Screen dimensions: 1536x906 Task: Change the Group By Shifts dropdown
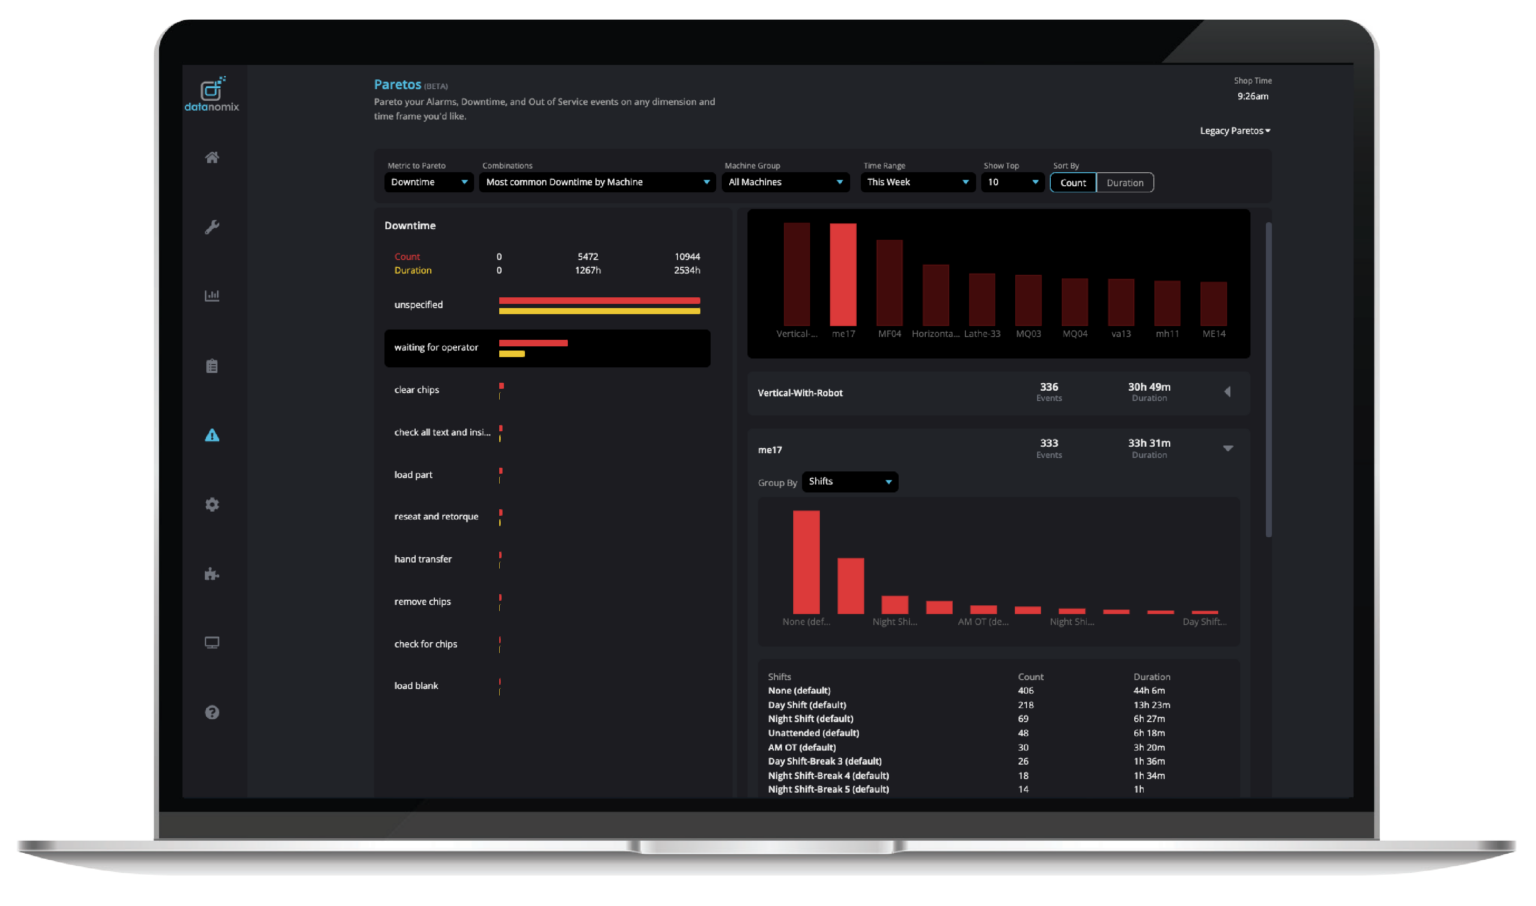[849, 481]
